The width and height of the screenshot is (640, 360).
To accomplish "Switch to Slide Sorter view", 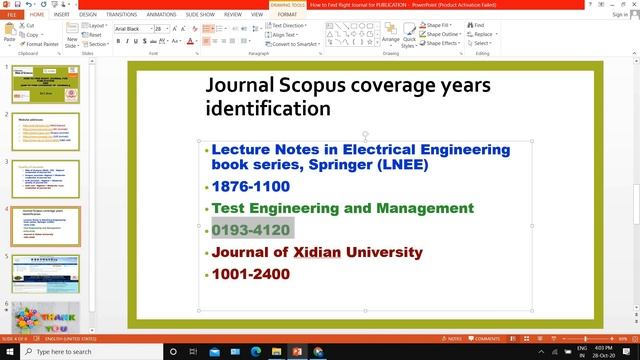I will click(x=527, y=339).
